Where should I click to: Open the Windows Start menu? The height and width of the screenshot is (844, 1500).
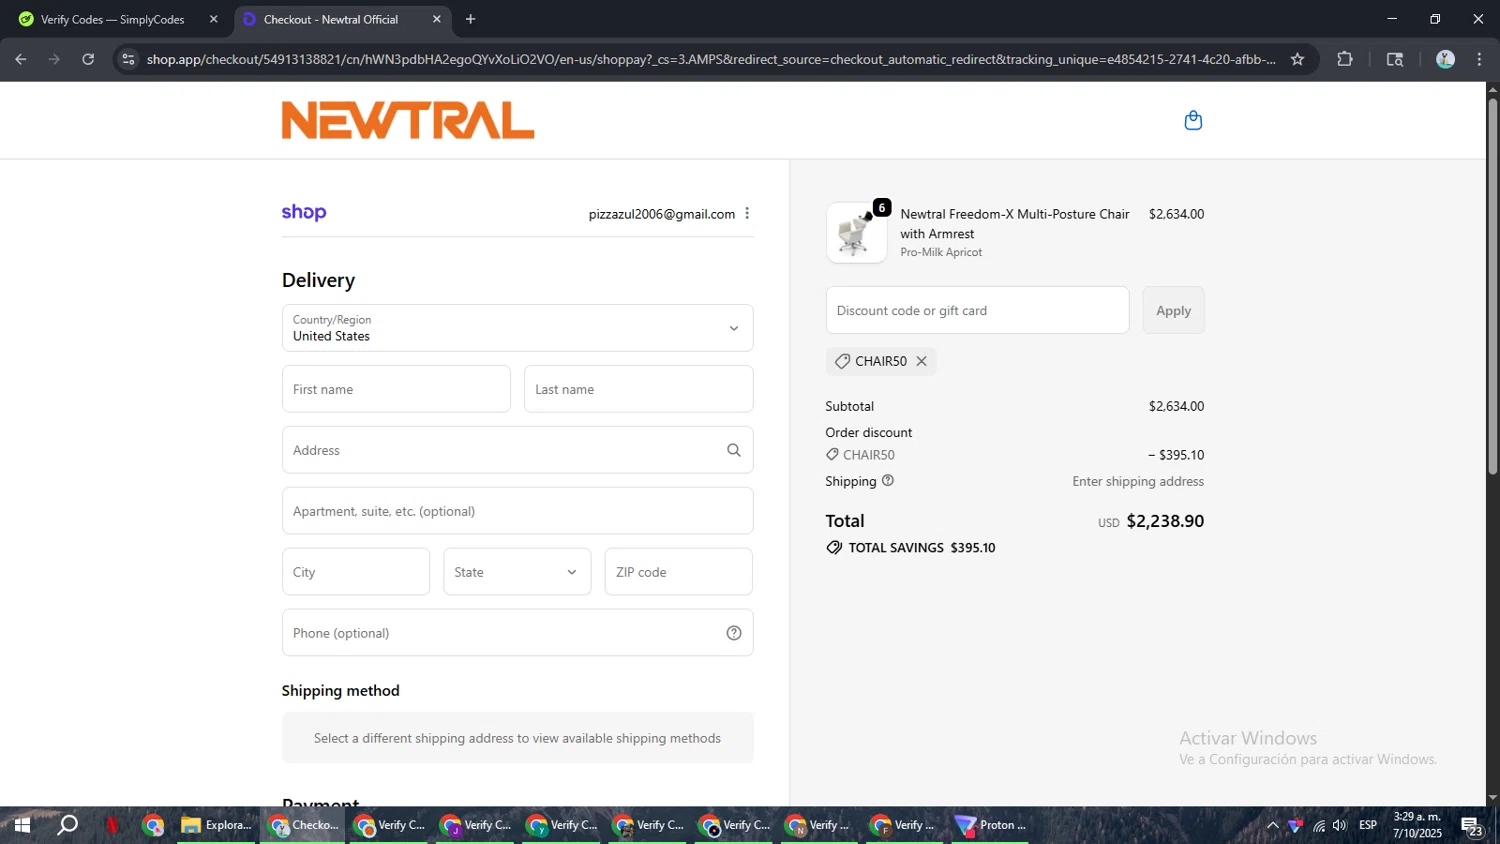(21, 825)
